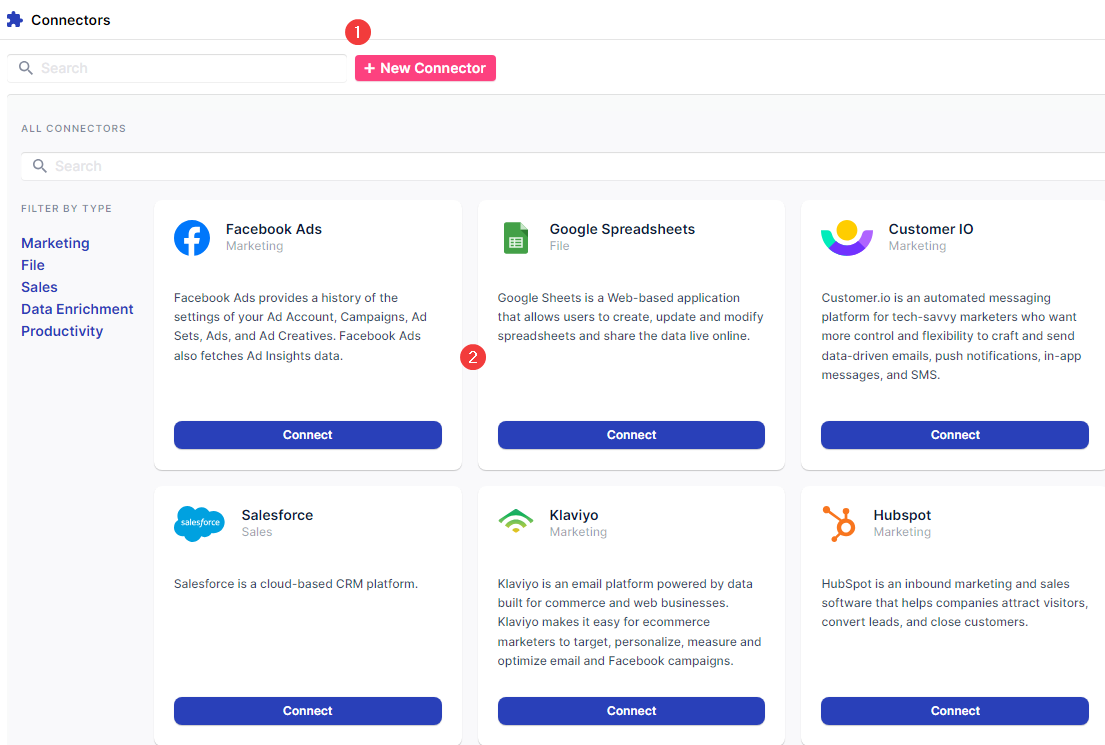Click the Facebook Ads logo
Image resolution: width=1105 pixels, height=745 pixels.
192,238
